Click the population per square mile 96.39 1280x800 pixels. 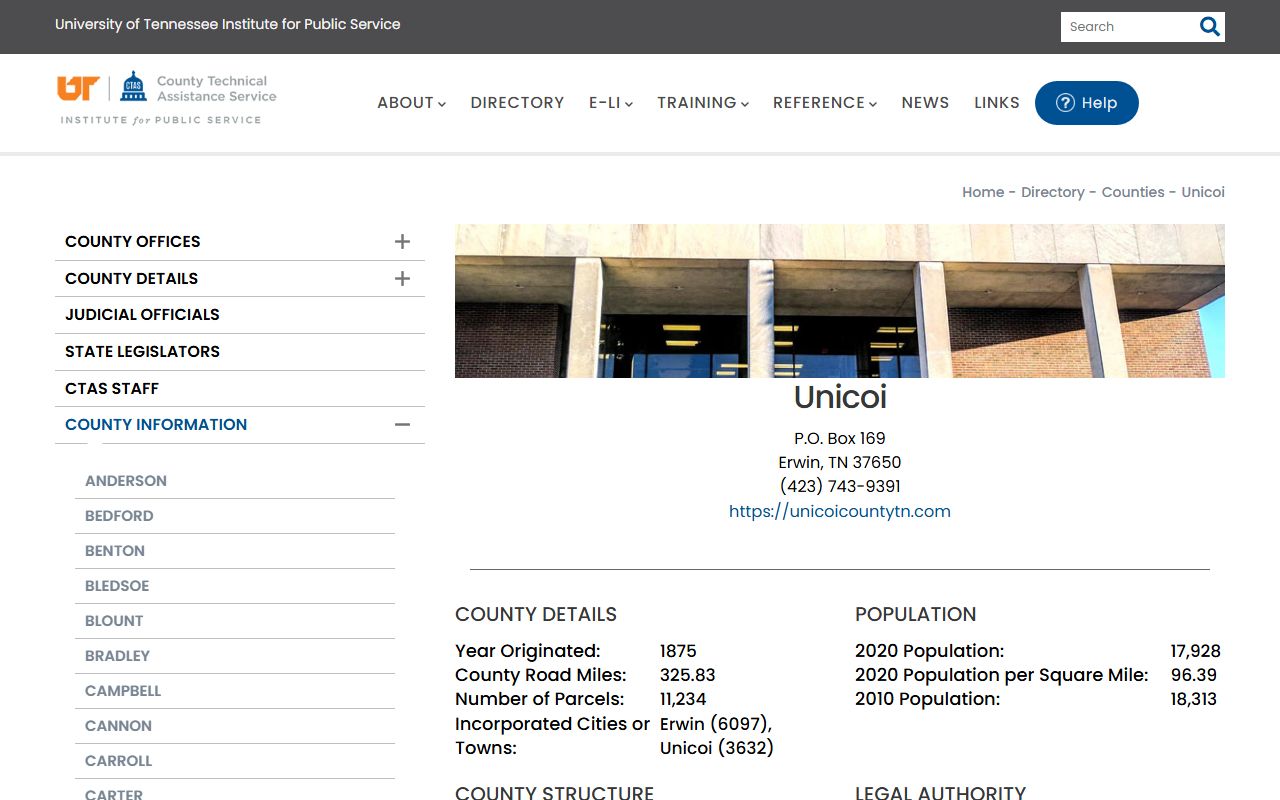tap(1194, 675)
